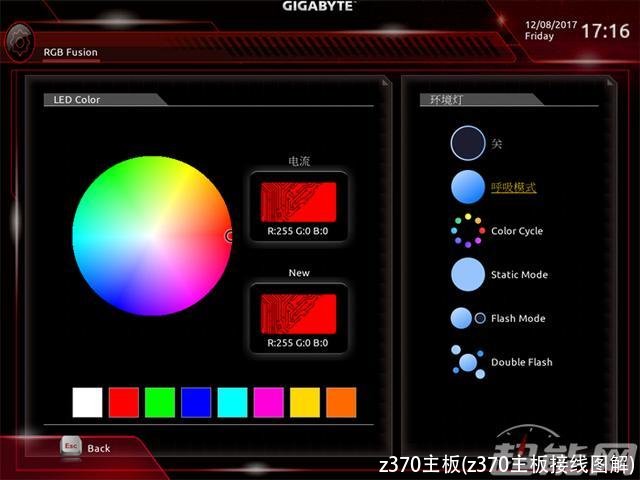Open the RGB Fusion tab
The width and height of the screenshot is (640, 480).
[x=70, y=52]
